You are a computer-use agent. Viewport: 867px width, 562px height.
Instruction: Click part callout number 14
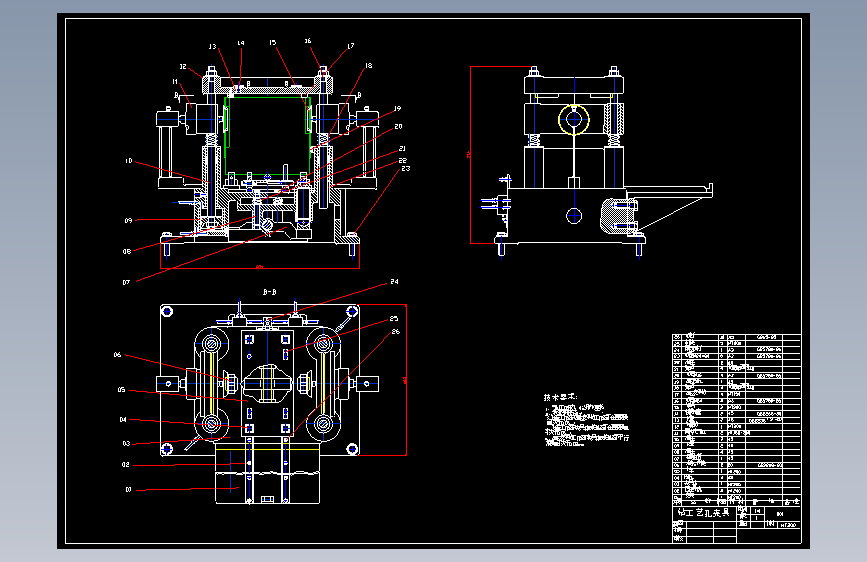pos(241,43)
